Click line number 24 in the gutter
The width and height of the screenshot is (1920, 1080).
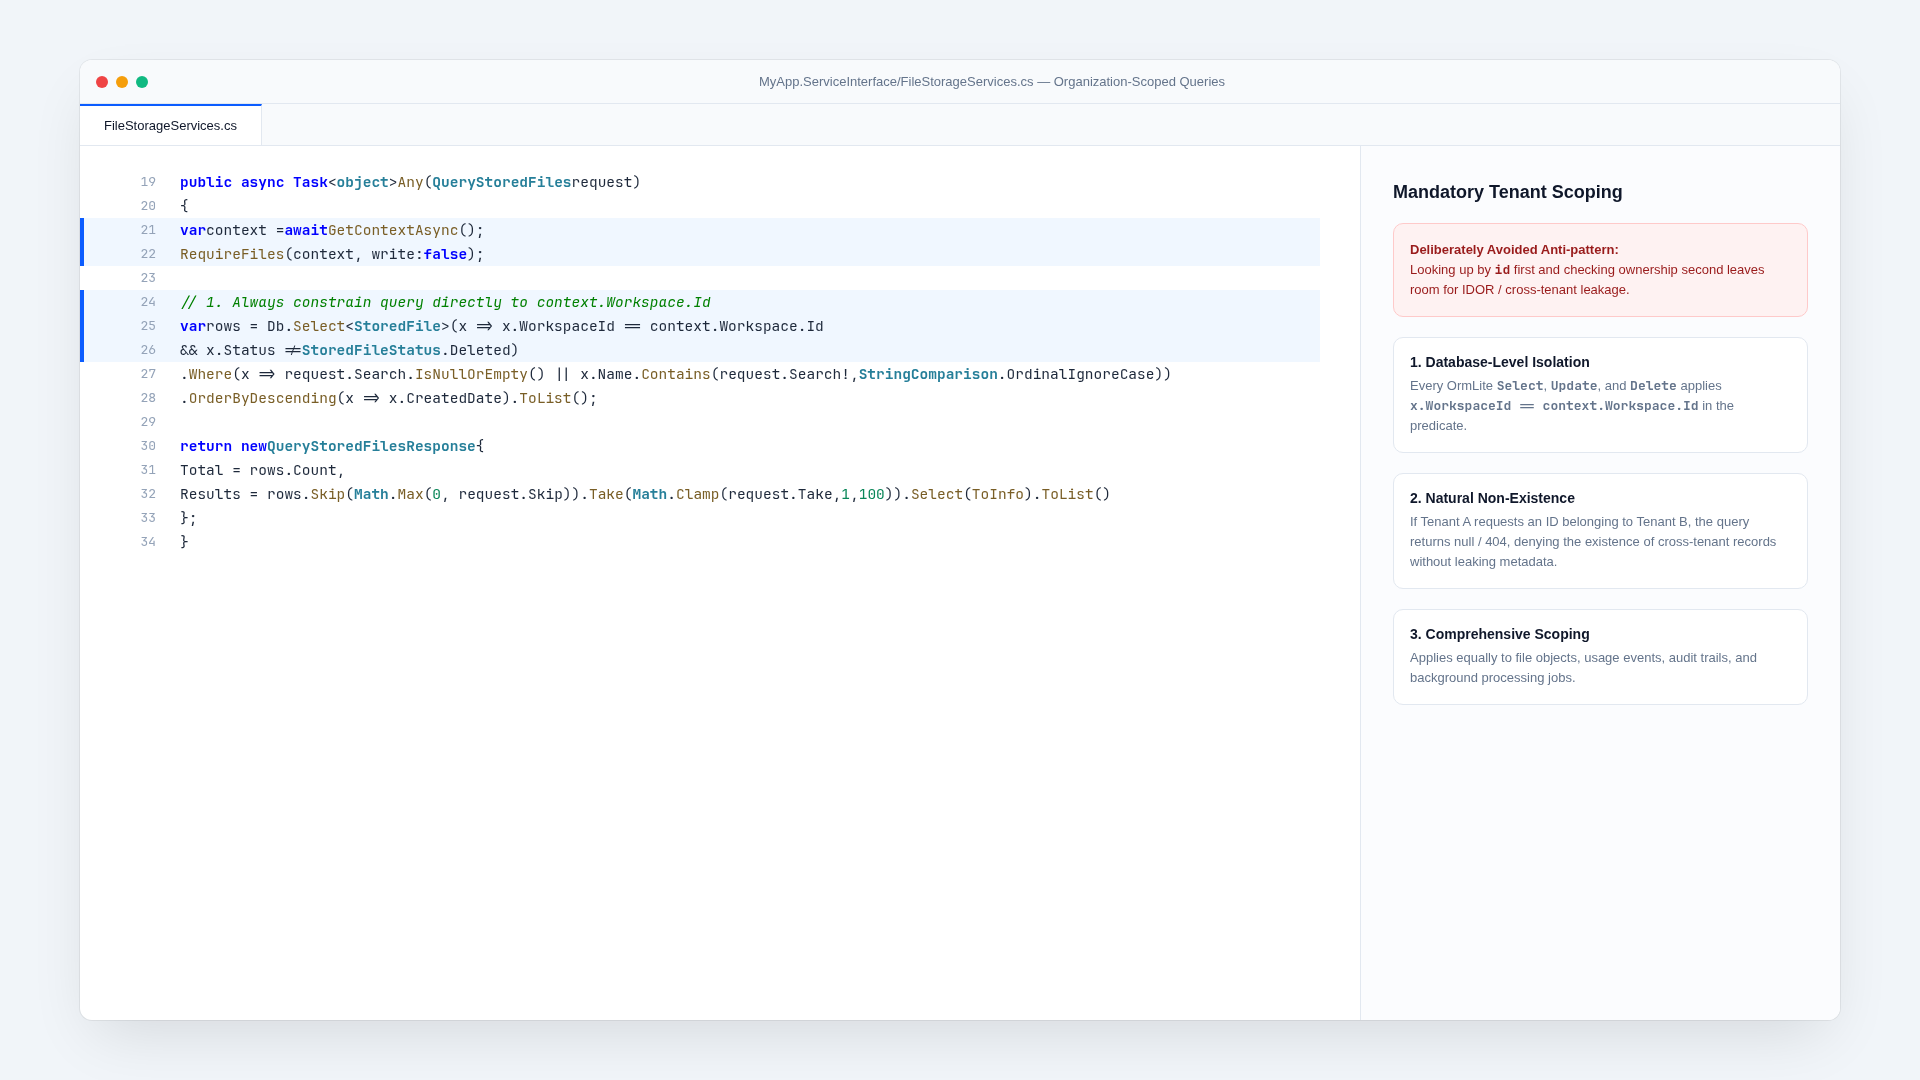pyautogui.click(x=148, y=302)
